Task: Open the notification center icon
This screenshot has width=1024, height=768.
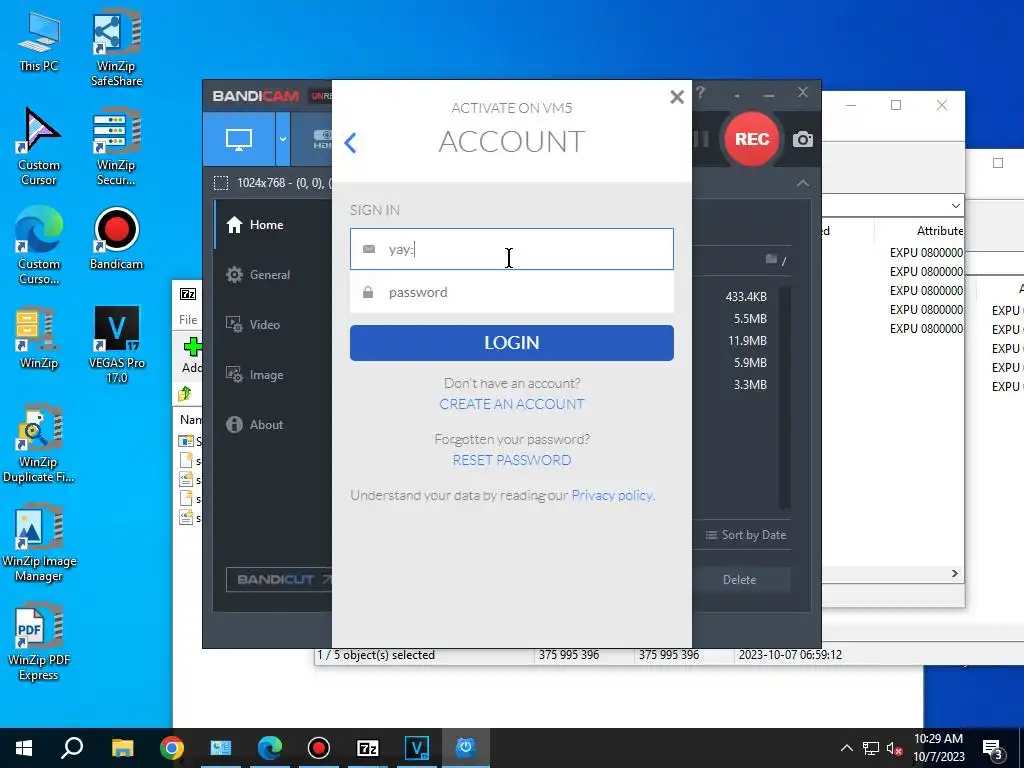Action: click(993, 749)
